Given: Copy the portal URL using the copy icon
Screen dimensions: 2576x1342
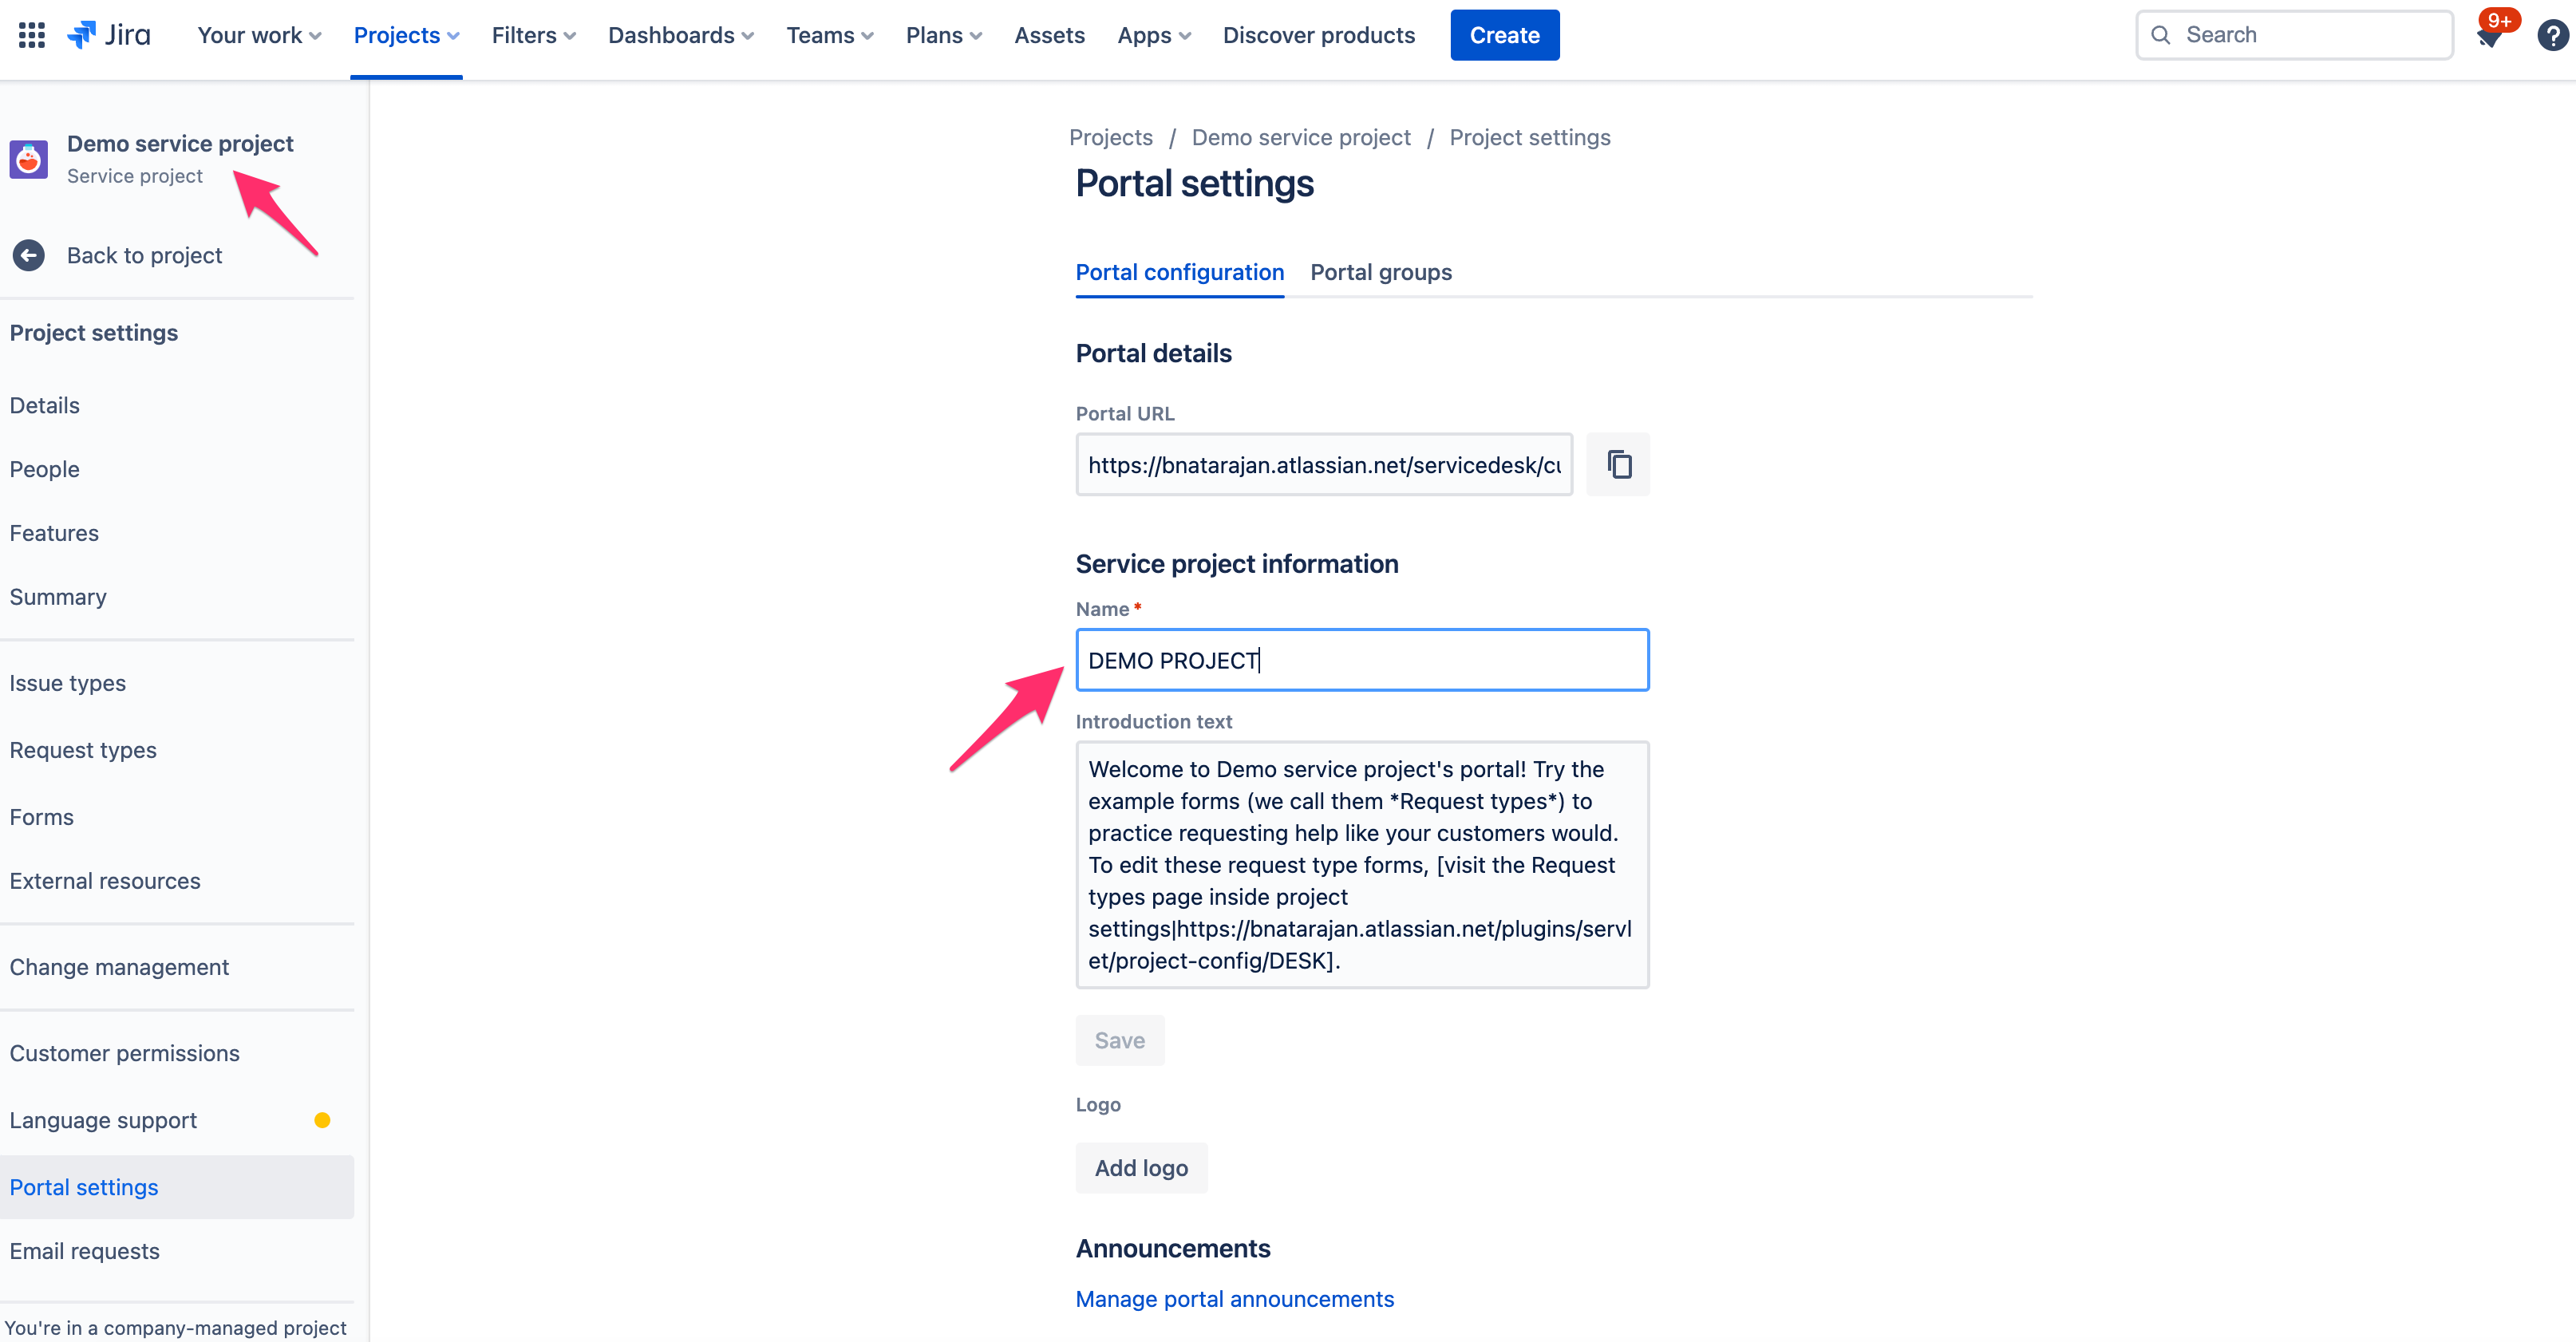Looking at the screenshot, I should coord(1618,464).
